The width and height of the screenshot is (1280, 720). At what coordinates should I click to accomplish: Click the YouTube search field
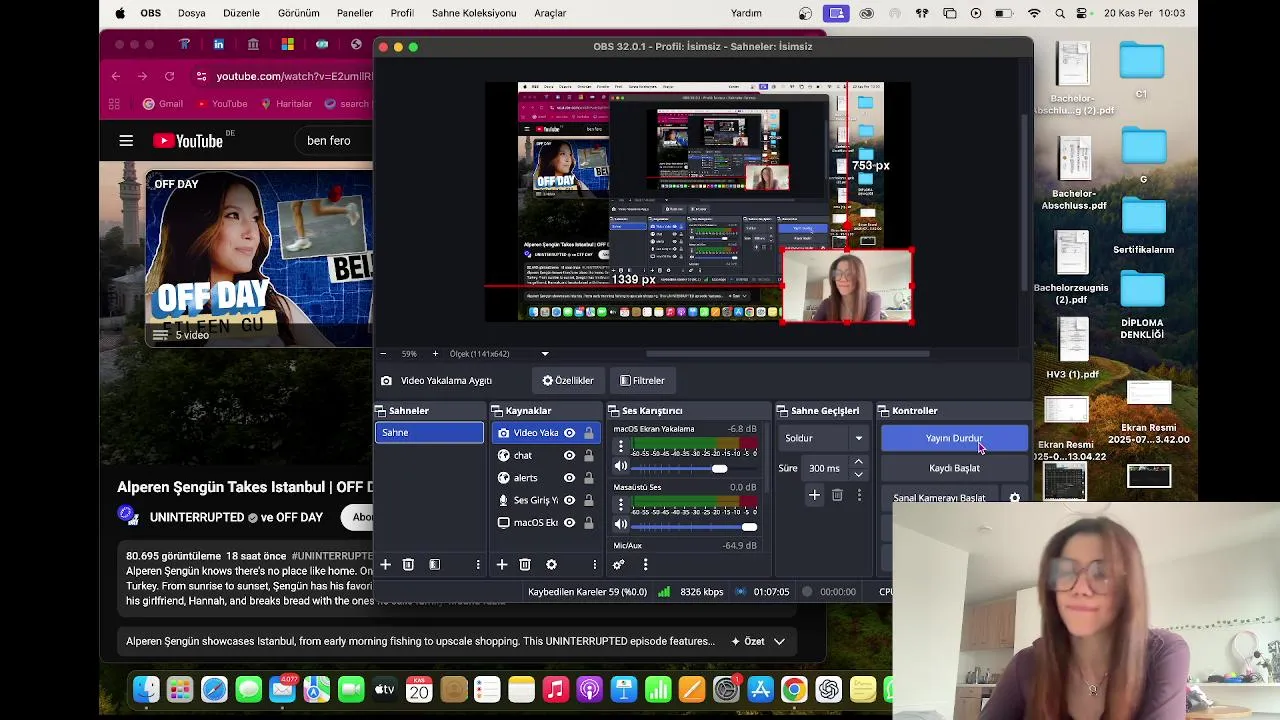pos(334,141)
